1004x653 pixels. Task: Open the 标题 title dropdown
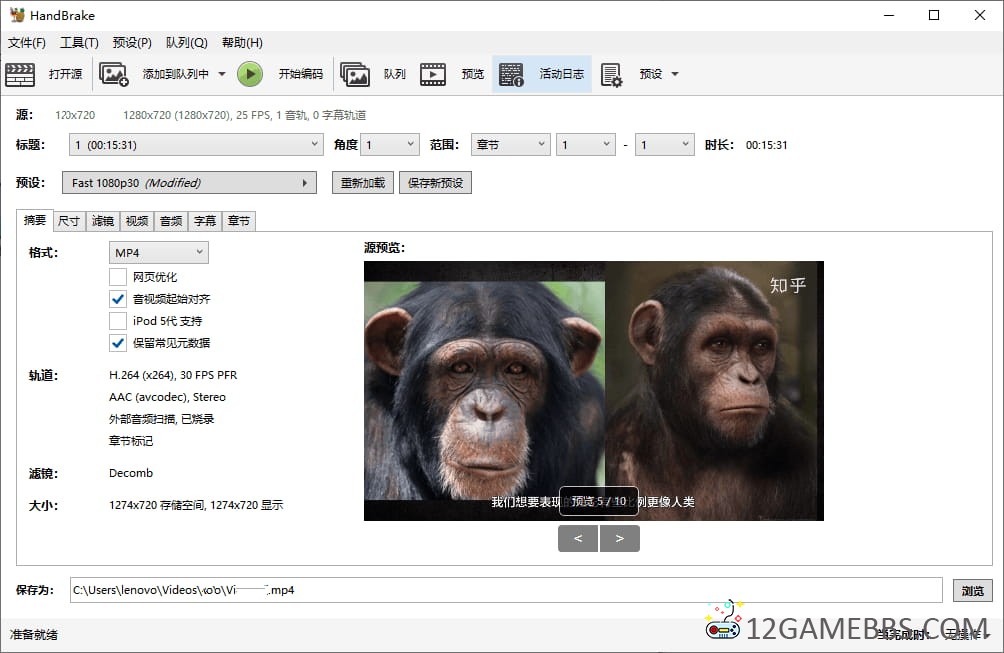tap(196, 145)
